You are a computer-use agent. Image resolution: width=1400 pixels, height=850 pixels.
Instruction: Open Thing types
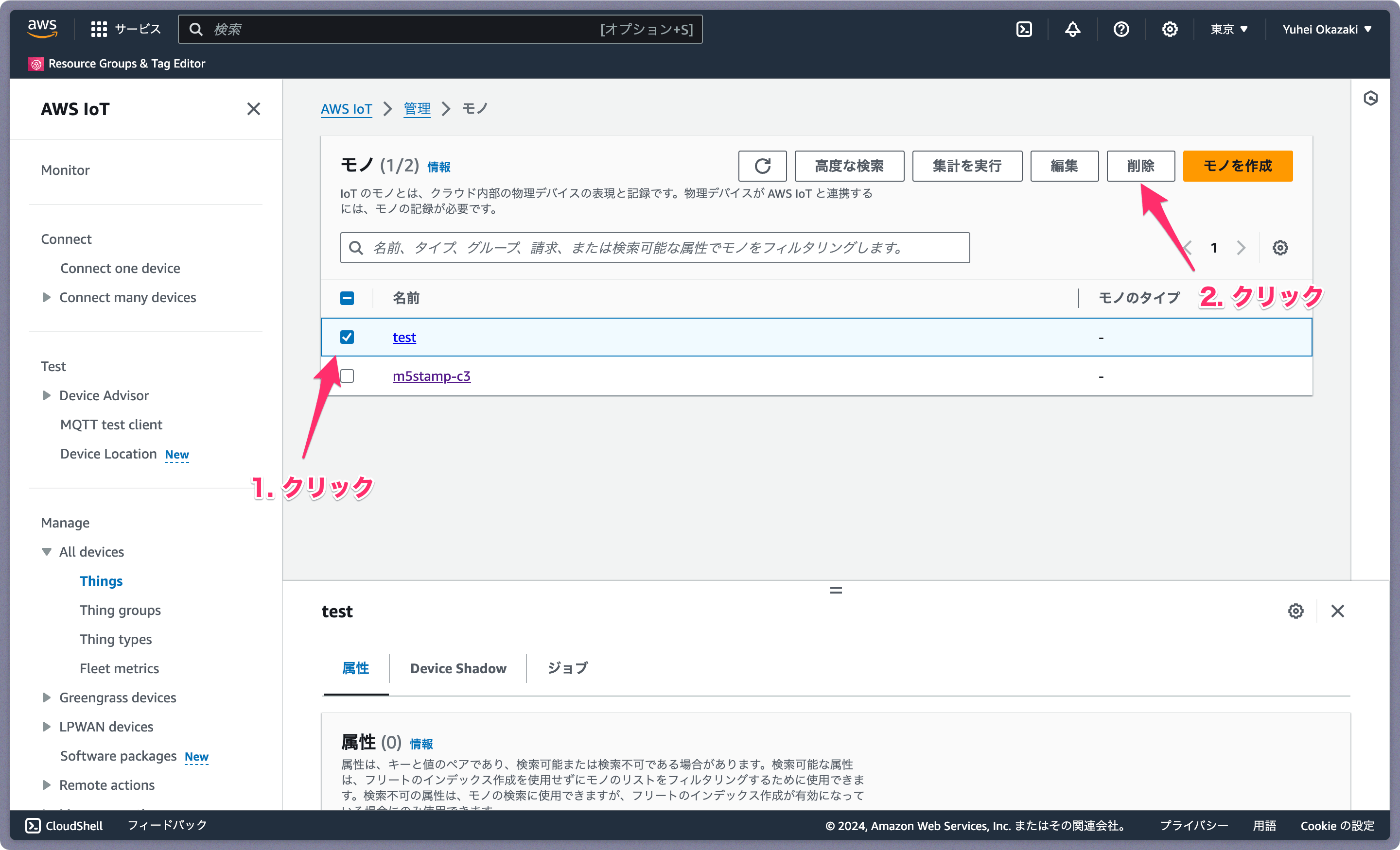[116, 639]
